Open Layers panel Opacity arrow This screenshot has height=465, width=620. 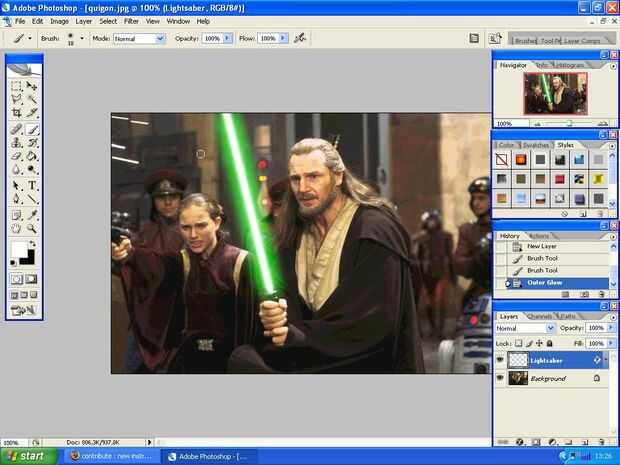611,328
